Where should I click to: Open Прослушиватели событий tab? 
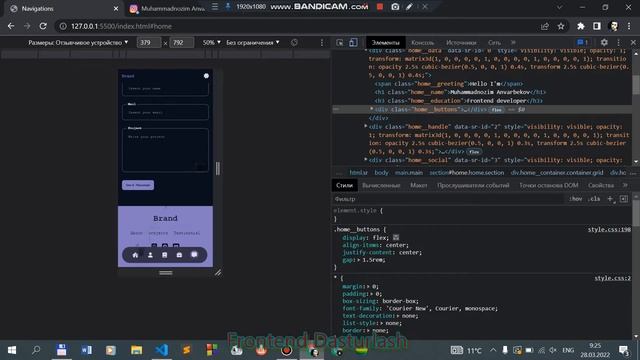[473, 185]
